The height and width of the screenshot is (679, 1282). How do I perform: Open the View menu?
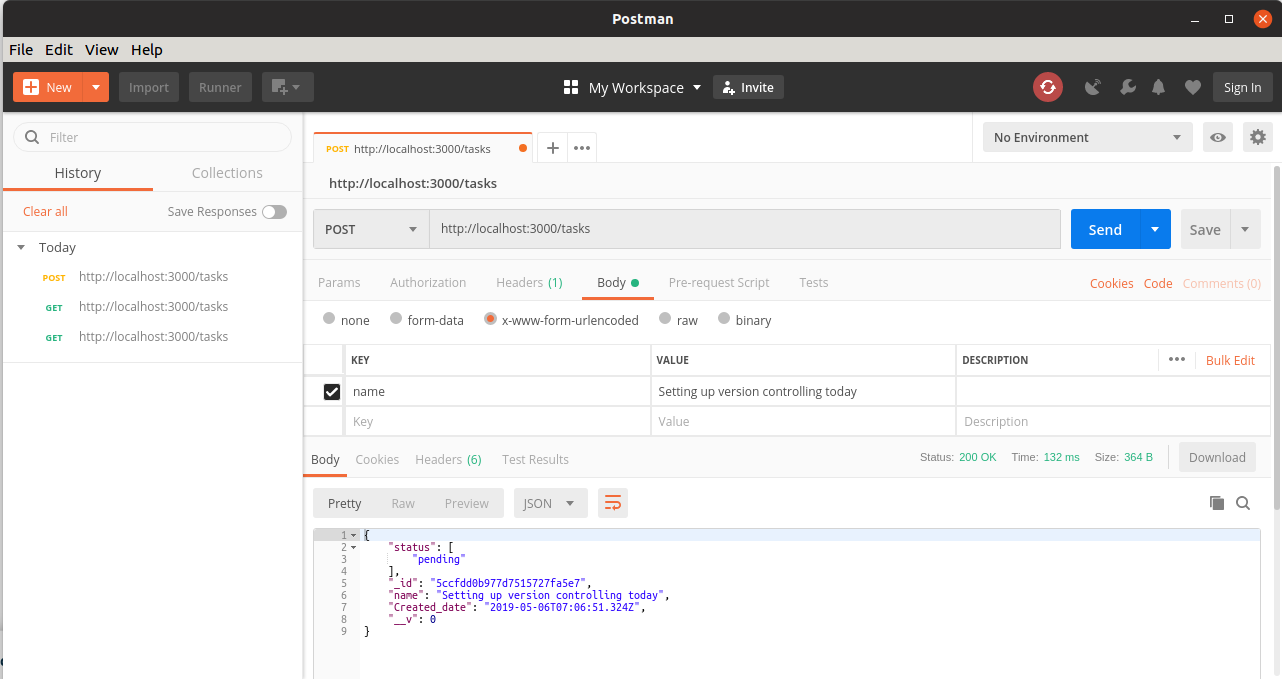[x=102, y=49]
